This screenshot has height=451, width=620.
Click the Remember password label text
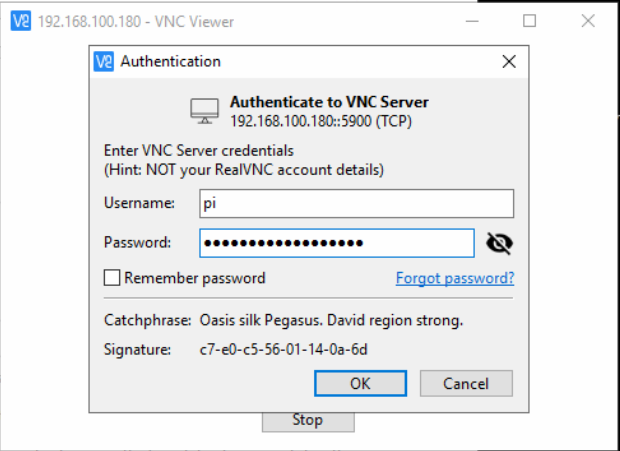point(195,278)
